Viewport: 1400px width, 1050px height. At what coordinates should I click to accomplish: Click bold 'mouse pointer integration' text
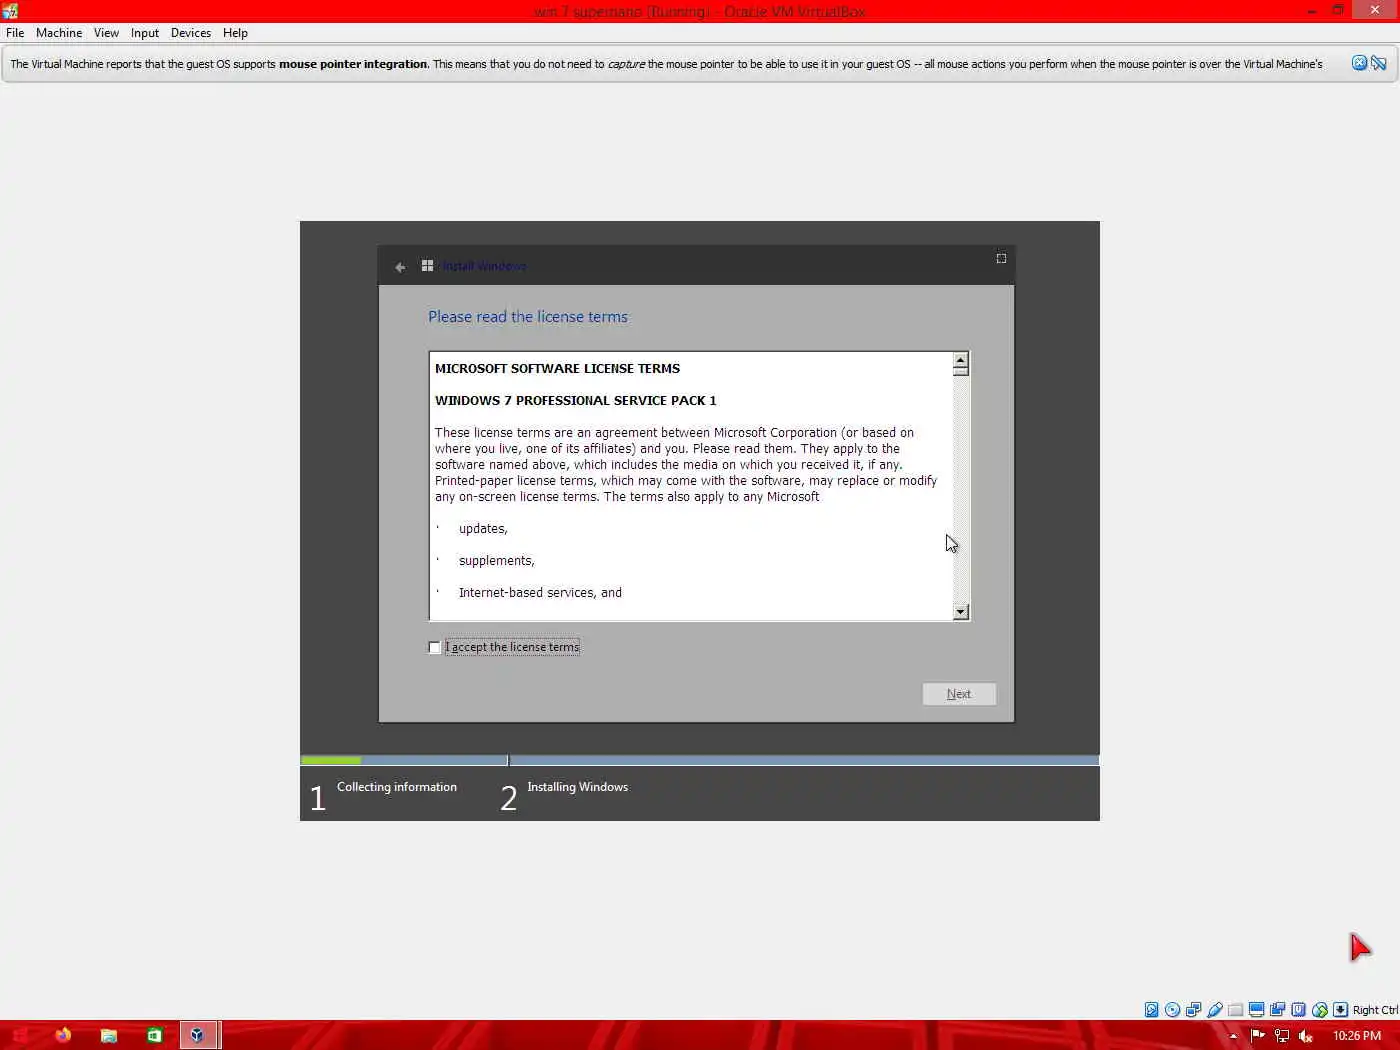click(x=353, y=64)
